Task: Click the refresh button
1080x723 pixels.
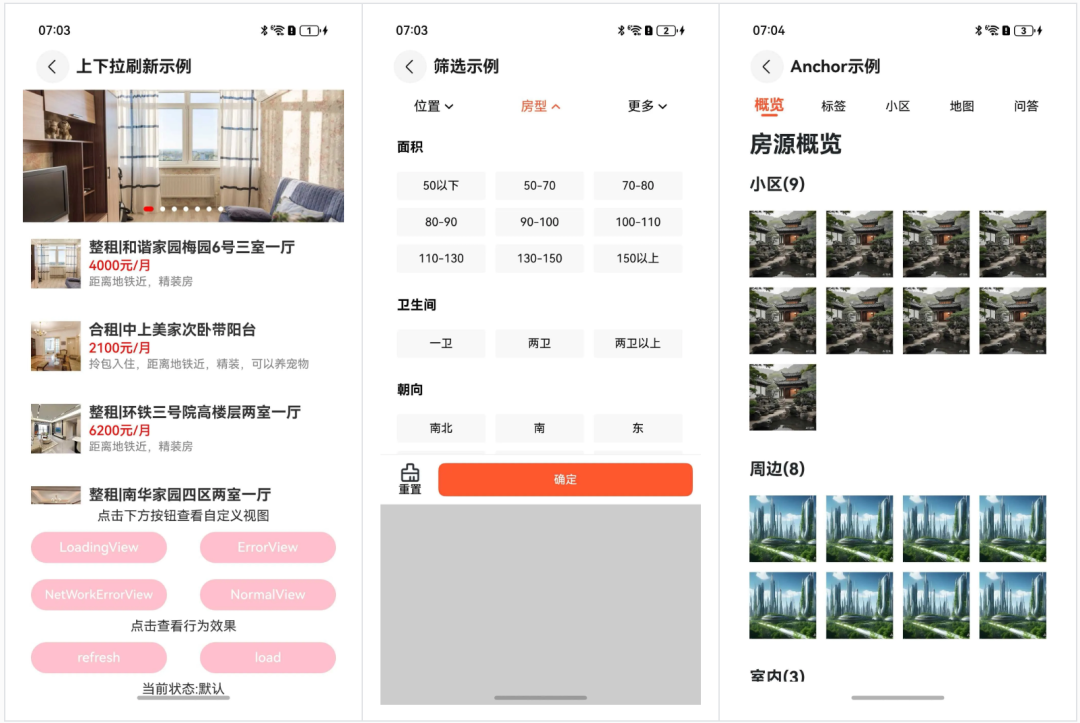Action: [x=98, y=658]
